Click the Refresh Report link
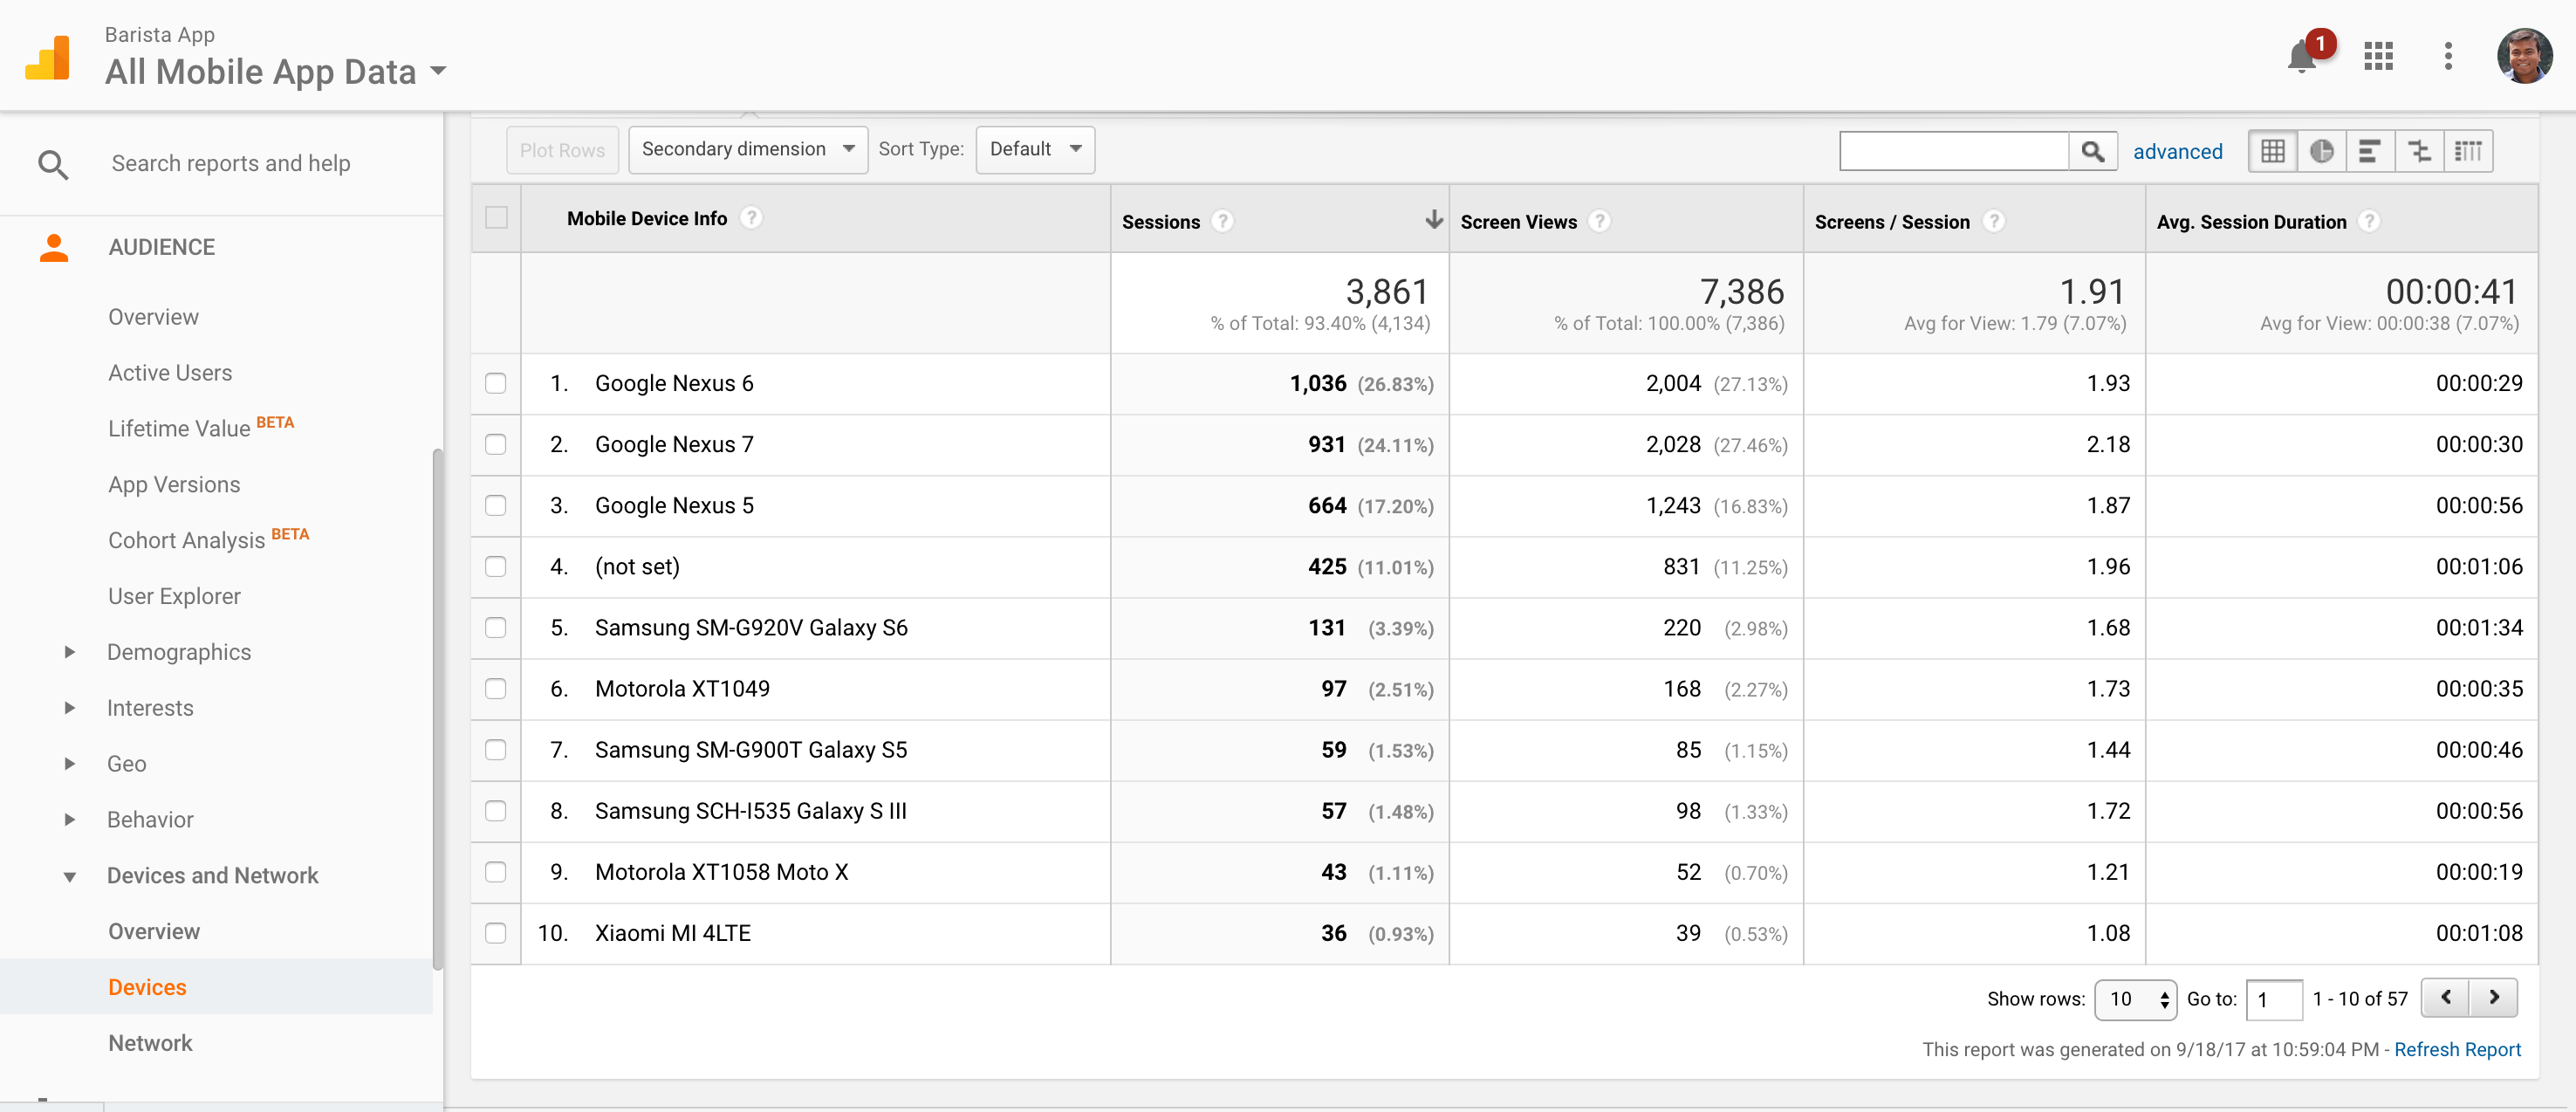Viewport: 2576px width, 1112px height. (x=2456, y=1049)
